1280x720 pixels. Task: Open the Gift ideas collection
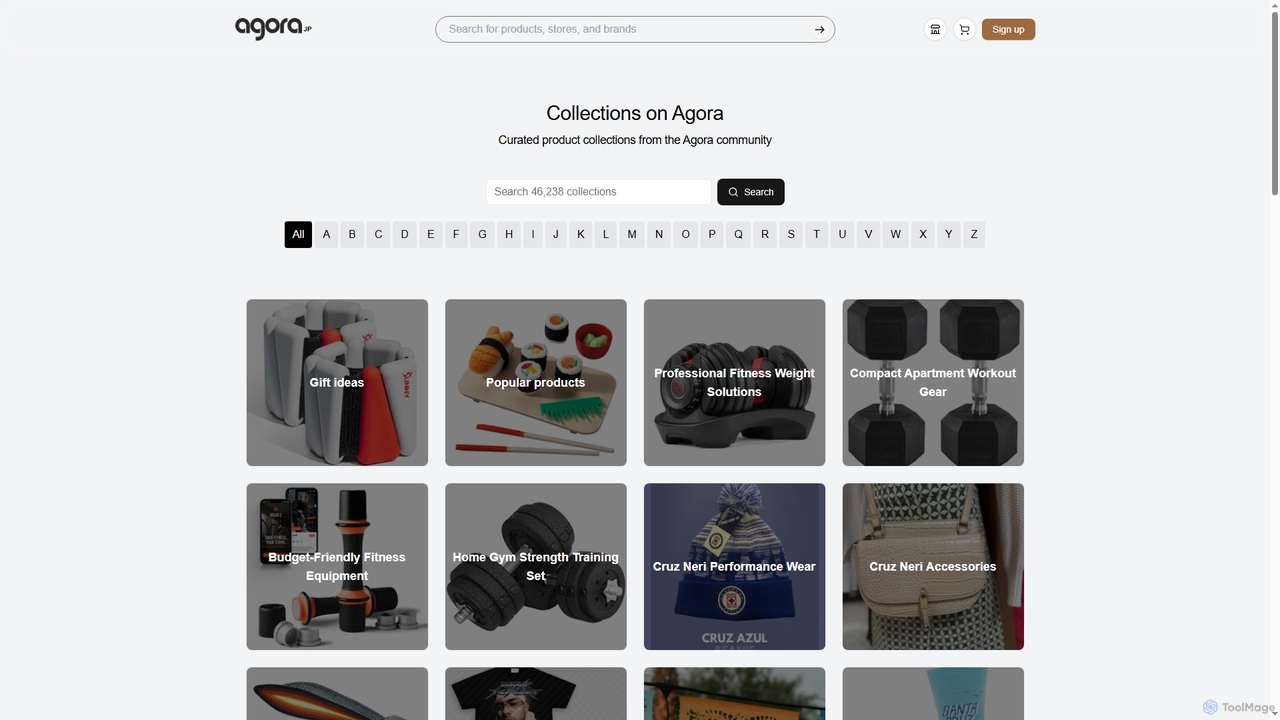(x=337, y=382)
